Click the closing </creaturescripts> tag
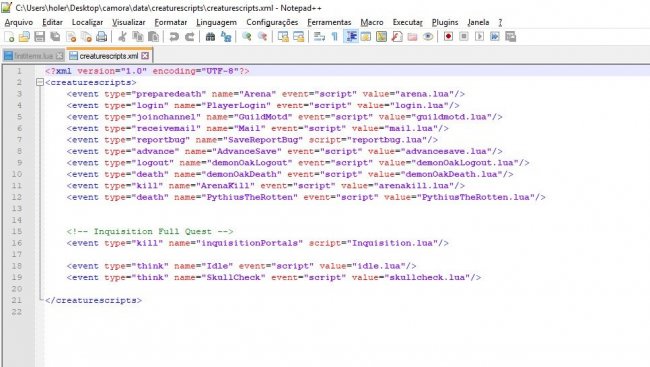The width and height of the screenshot is (650, 367). click(93, 300)
